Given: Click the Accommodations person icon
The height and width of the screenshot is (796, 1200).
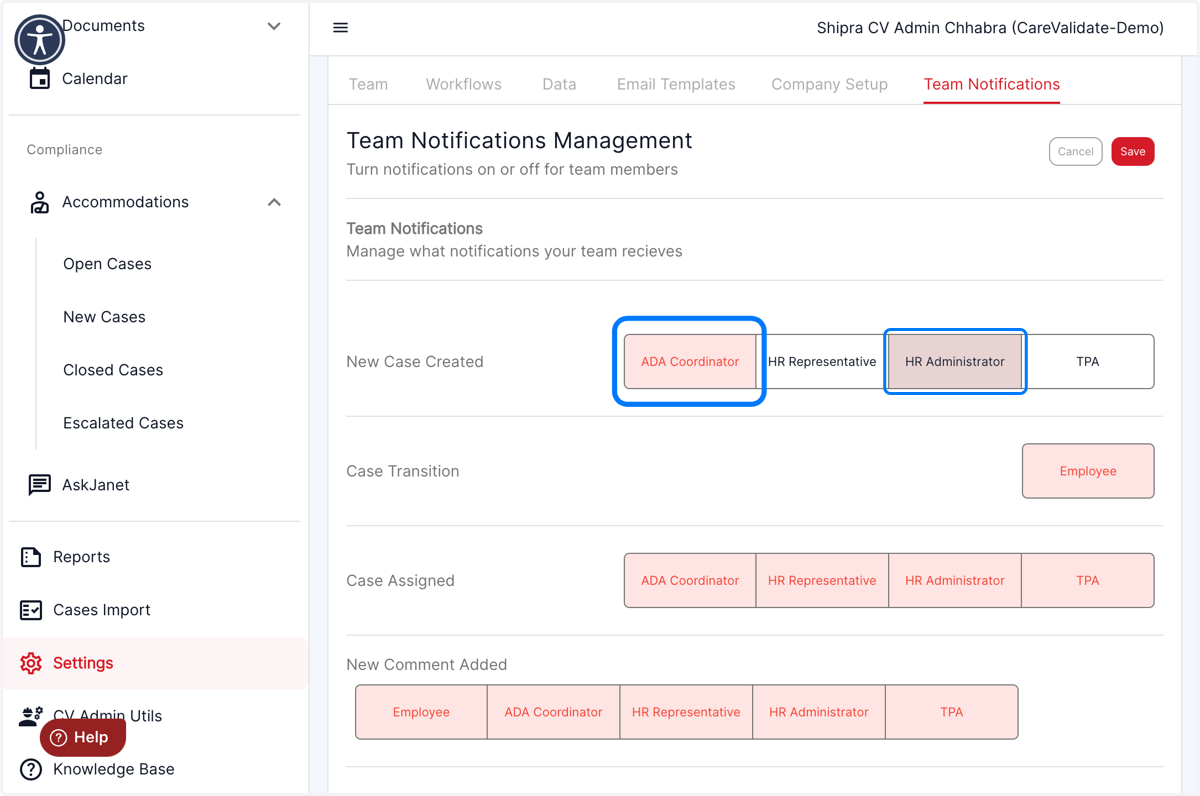Looking at the screenshot, I should tap(39, 202).
